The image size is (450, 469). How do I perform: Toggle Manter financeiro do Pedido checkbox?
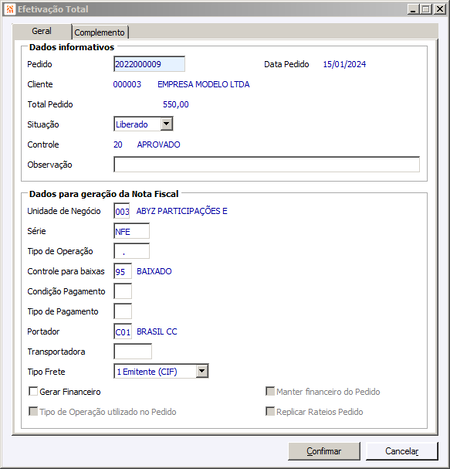(x=270, y=391)
